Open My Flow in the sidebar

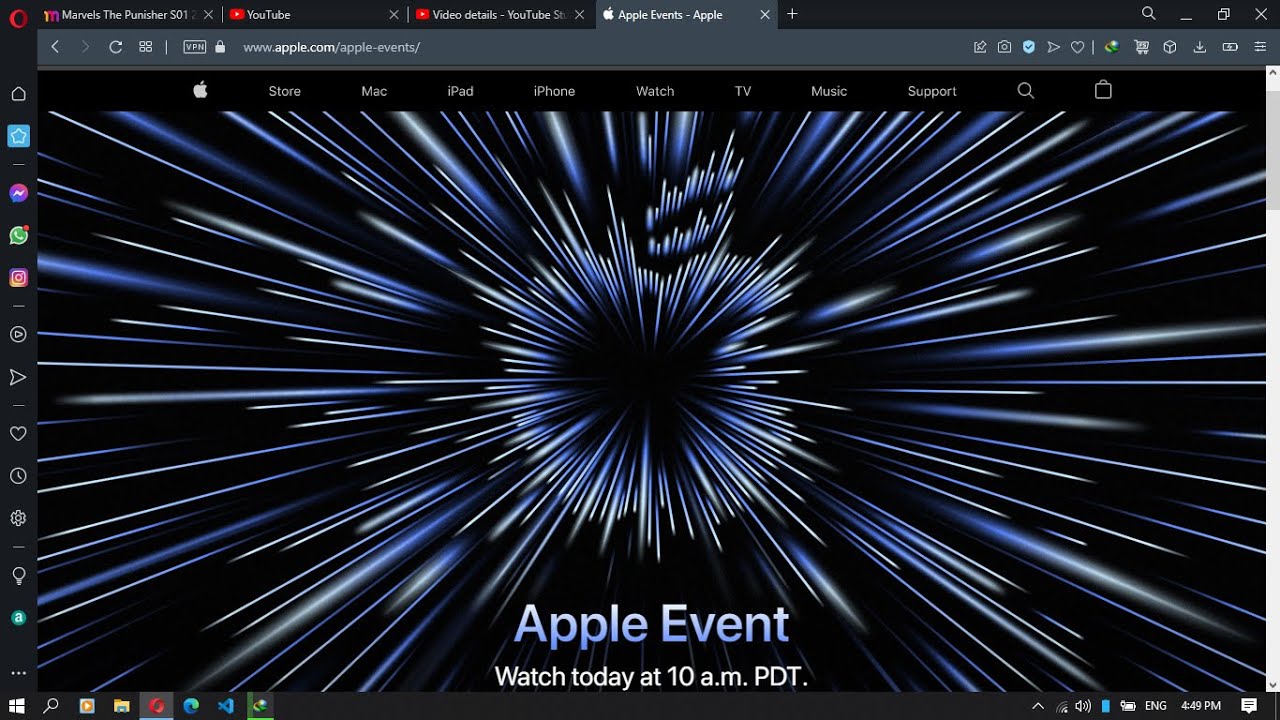click(x=18, y=377)
